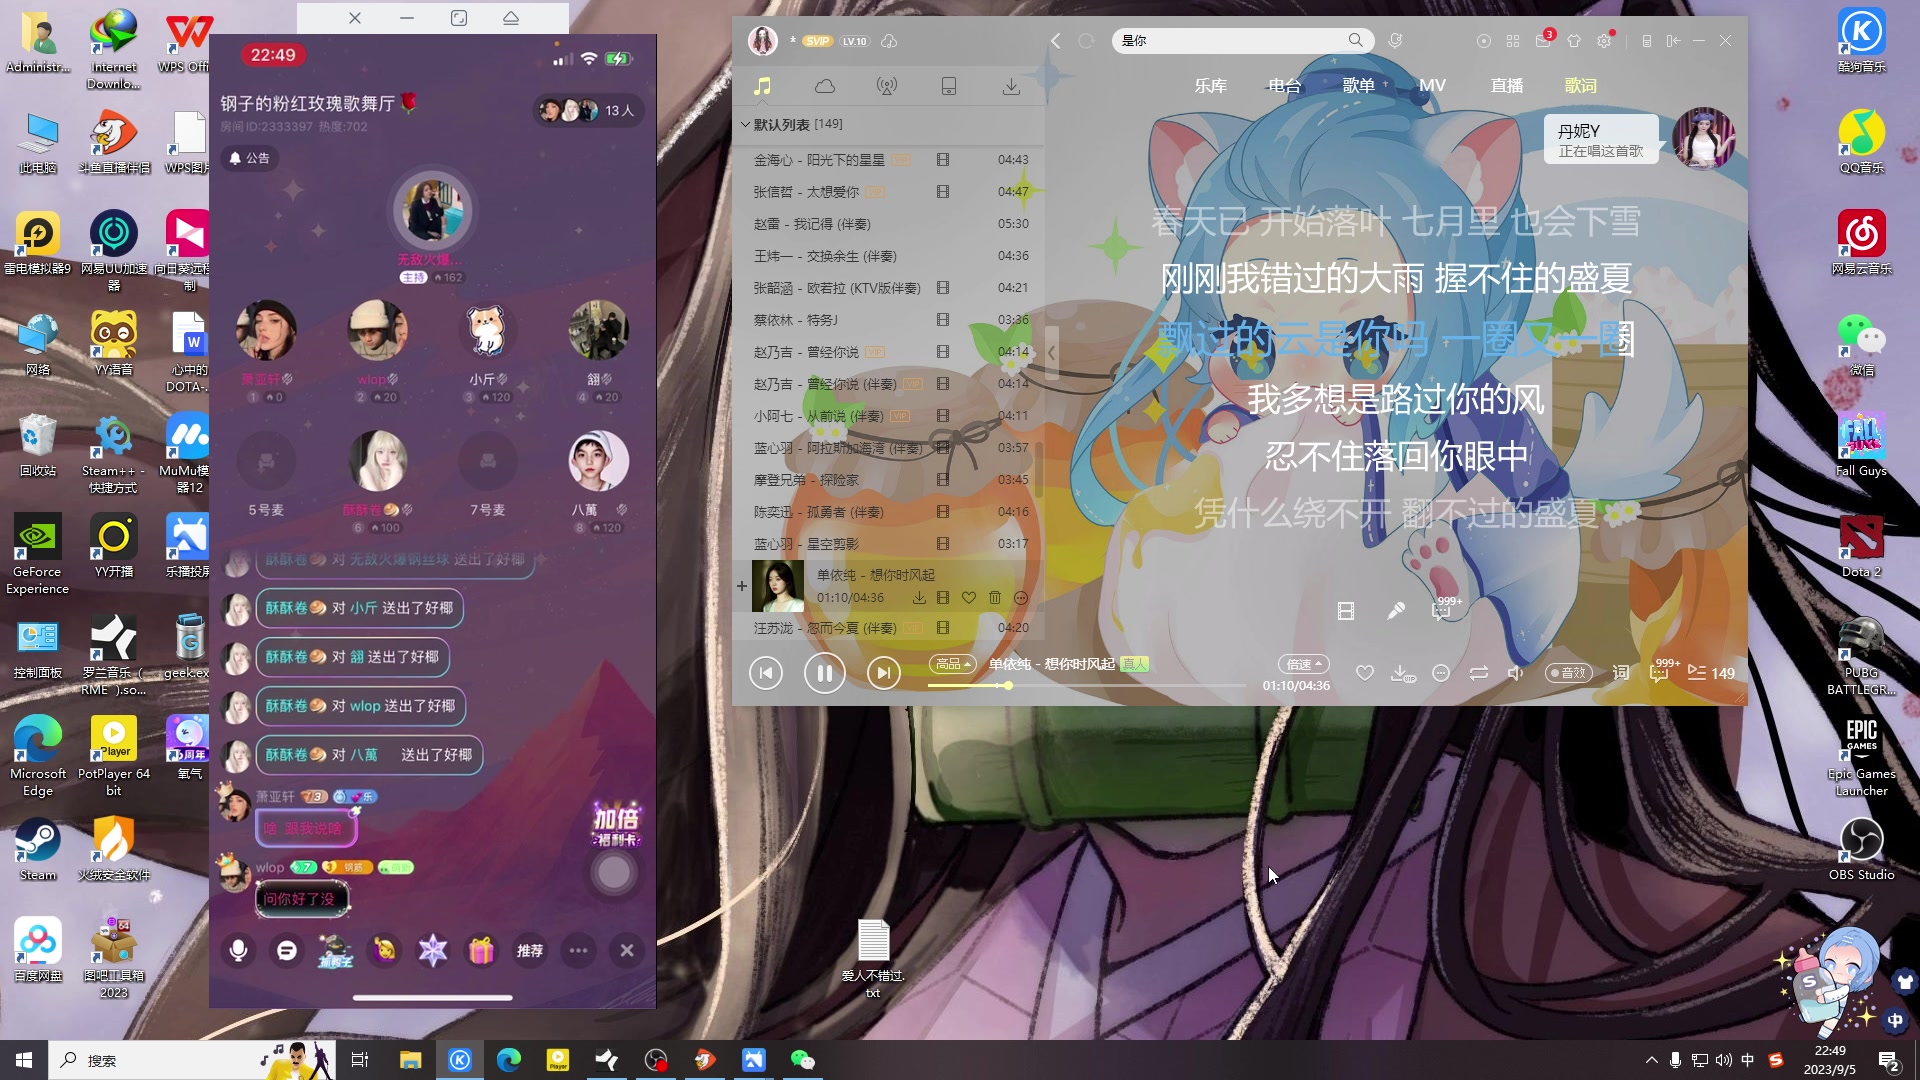Mute the player volume speaker icon
Image resolution: width=1920 pixels, height=1080 pixels.
pos(1516,673)
